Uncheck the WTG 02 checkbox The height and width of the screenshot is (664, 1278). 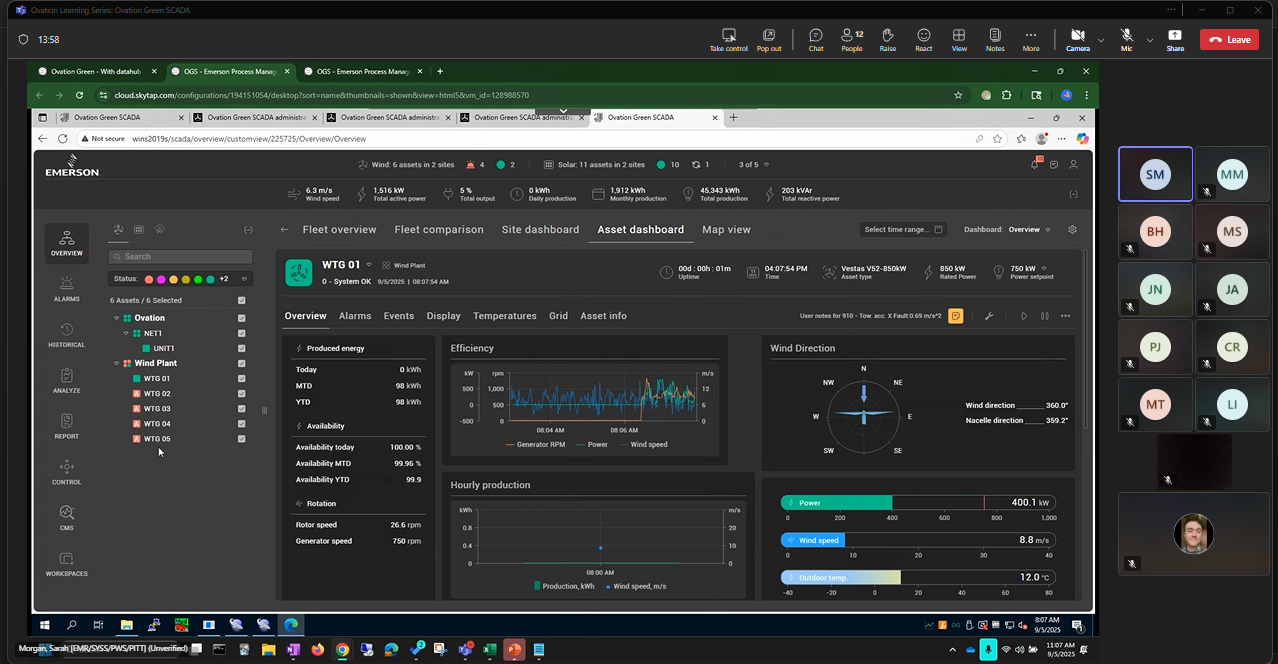point(241,394)
